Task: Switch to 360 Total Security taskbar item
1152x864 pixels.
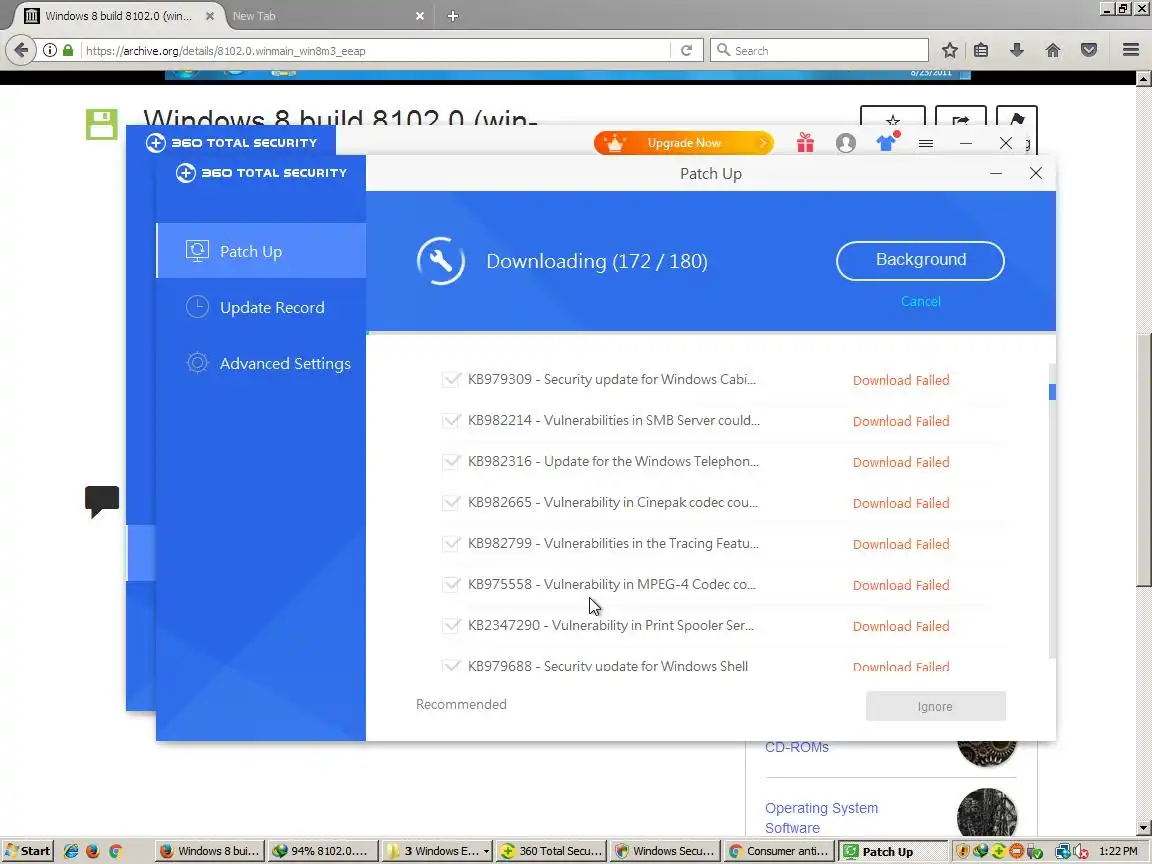Action: 552,851
